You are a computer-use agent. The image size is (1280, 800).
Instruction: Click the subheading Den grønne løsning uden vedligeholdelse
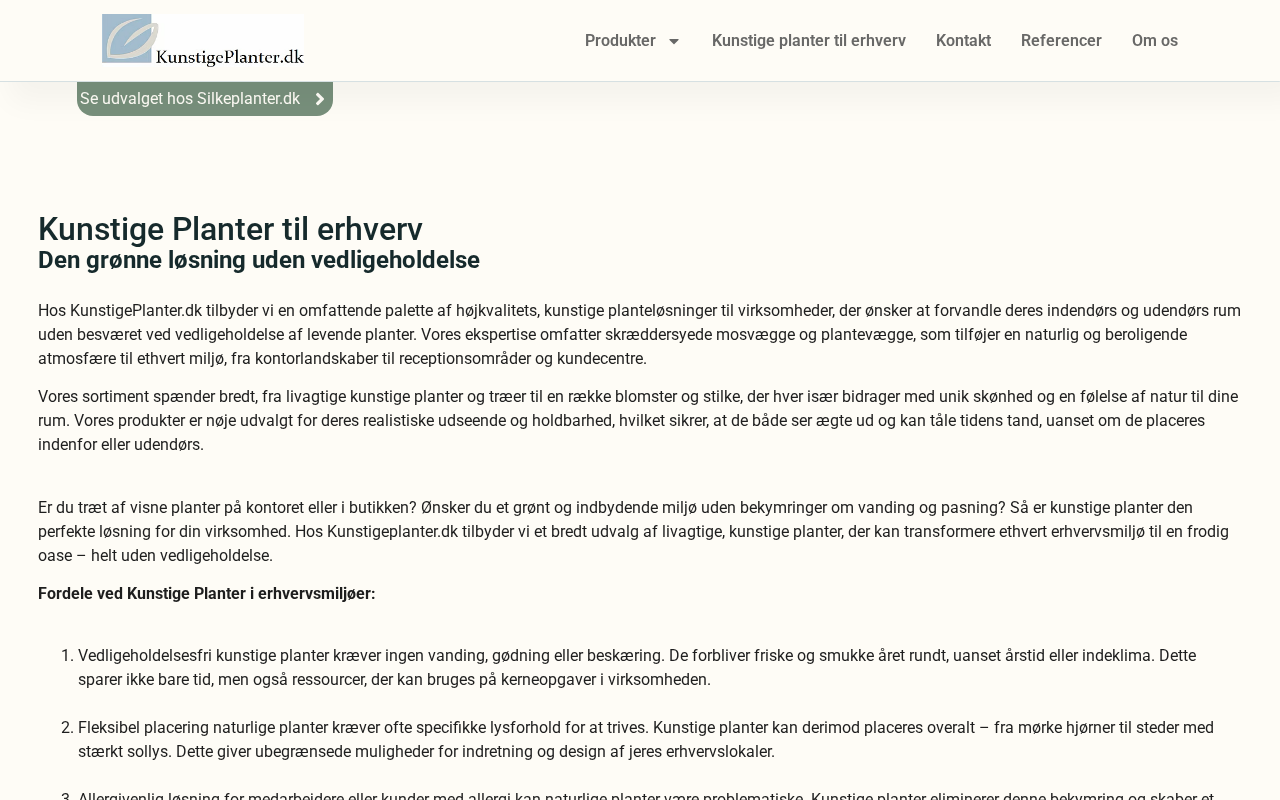(258, 260)
